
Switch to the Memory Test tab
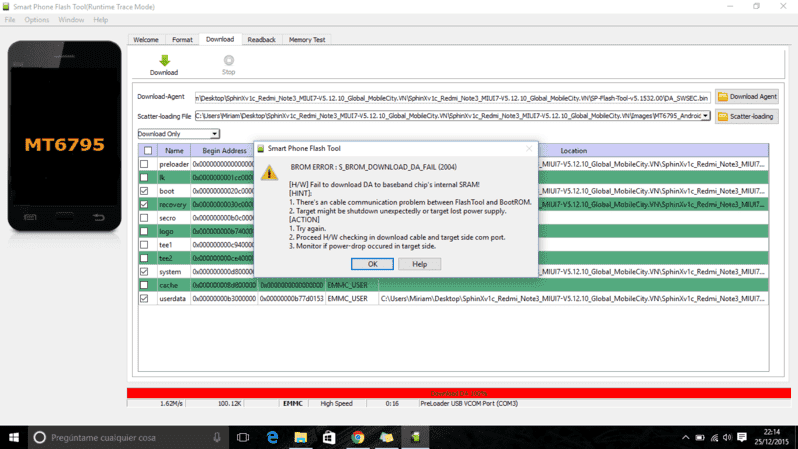pos(307,40)
